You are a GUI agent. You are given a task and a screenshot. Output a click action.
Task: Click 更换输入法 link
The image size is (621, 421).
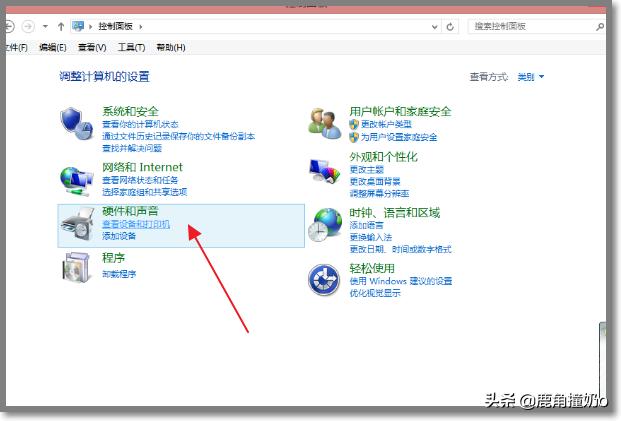(371, 237)
